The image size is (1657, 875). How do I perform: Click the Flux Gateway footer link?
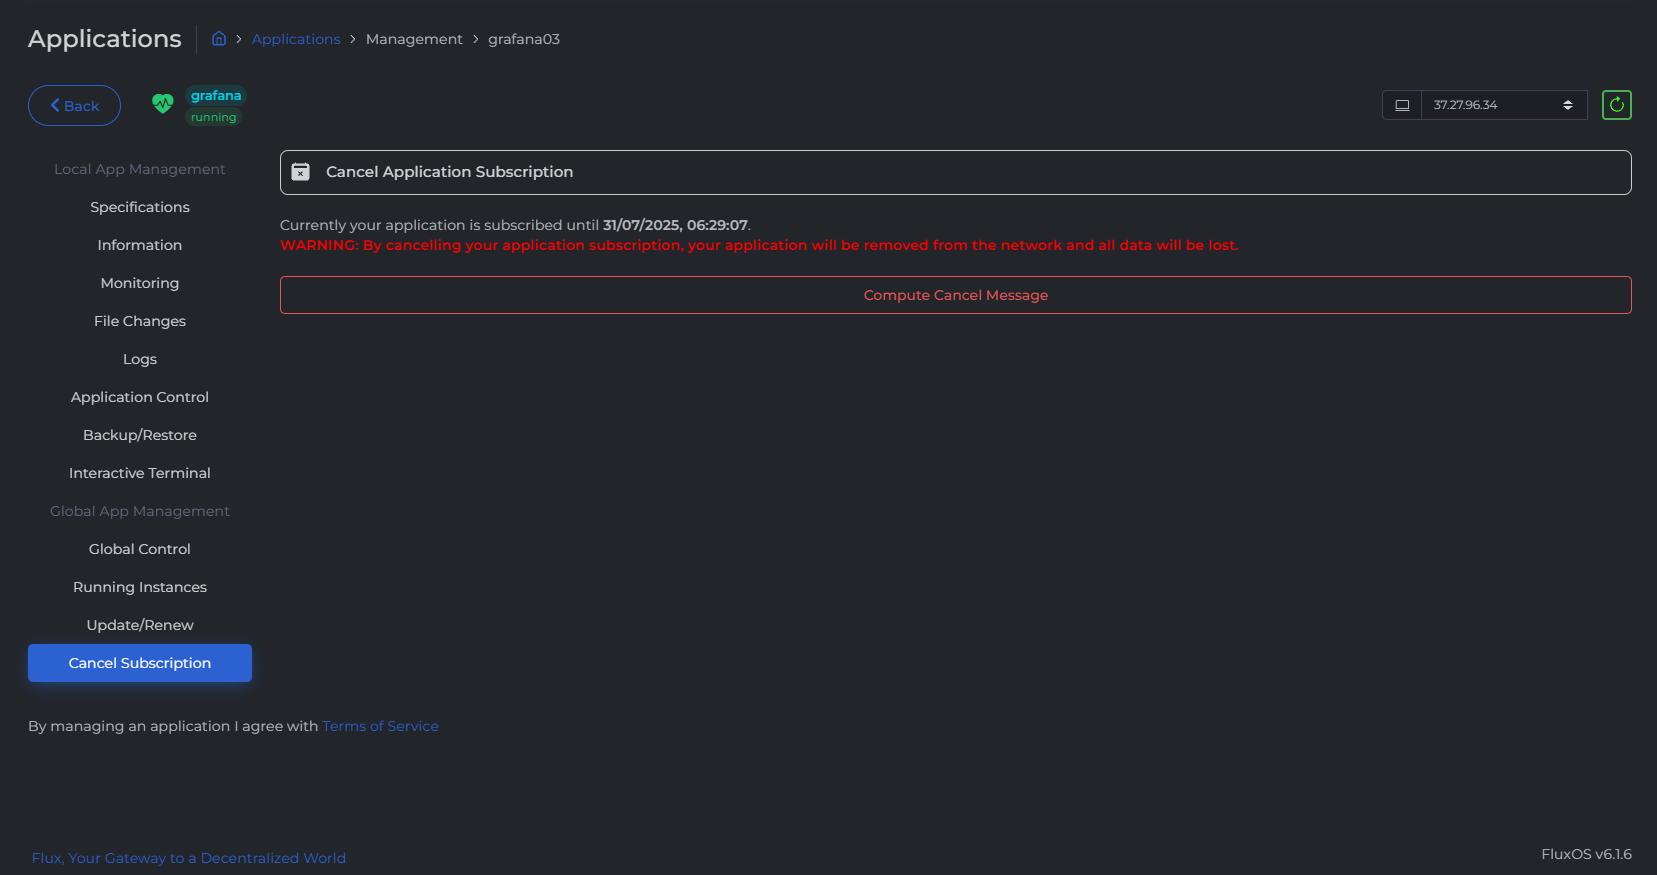[x=189, y=858]
